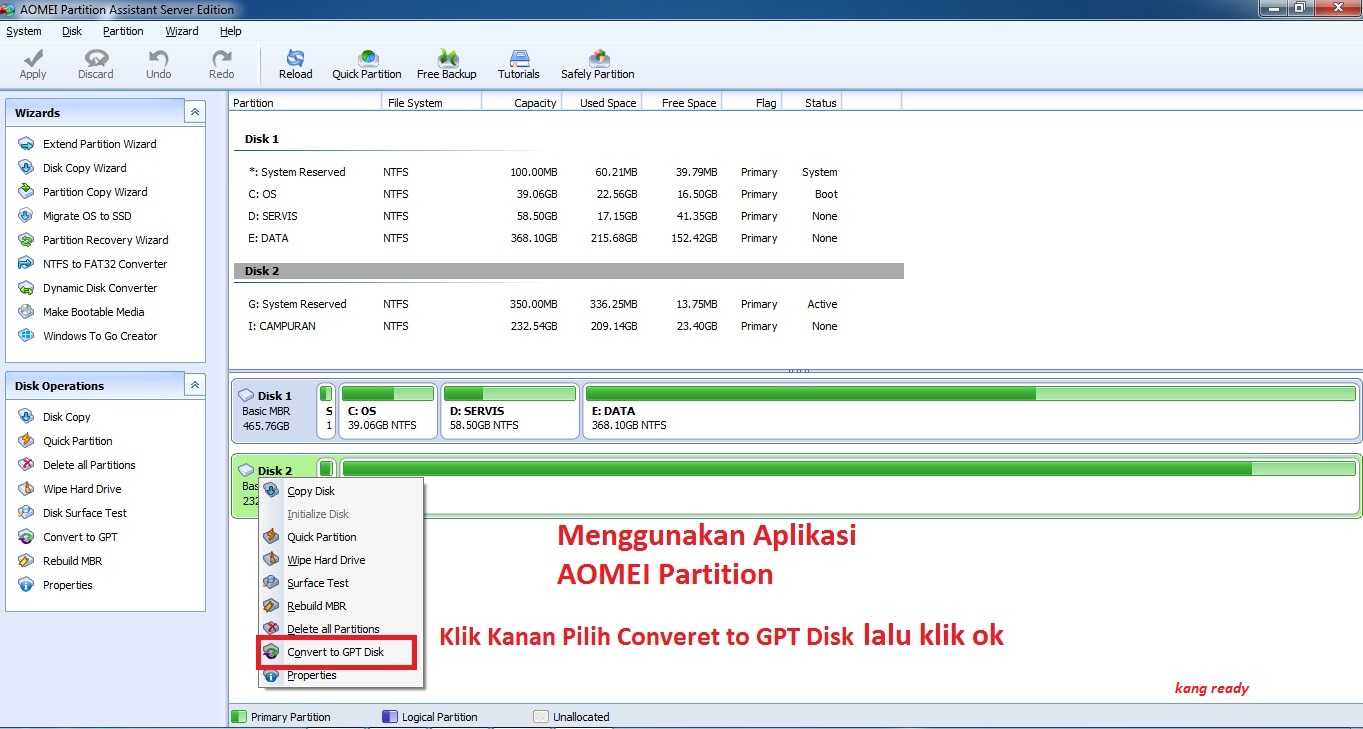Sort by Used Space column header
The height and width of the screenshot is (729, 1363).
(601, 102)
